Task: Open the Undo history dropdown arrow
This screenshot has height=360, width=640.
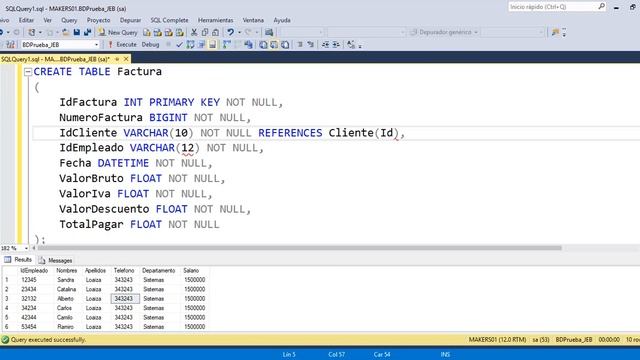Action: [x=239, y=32]
